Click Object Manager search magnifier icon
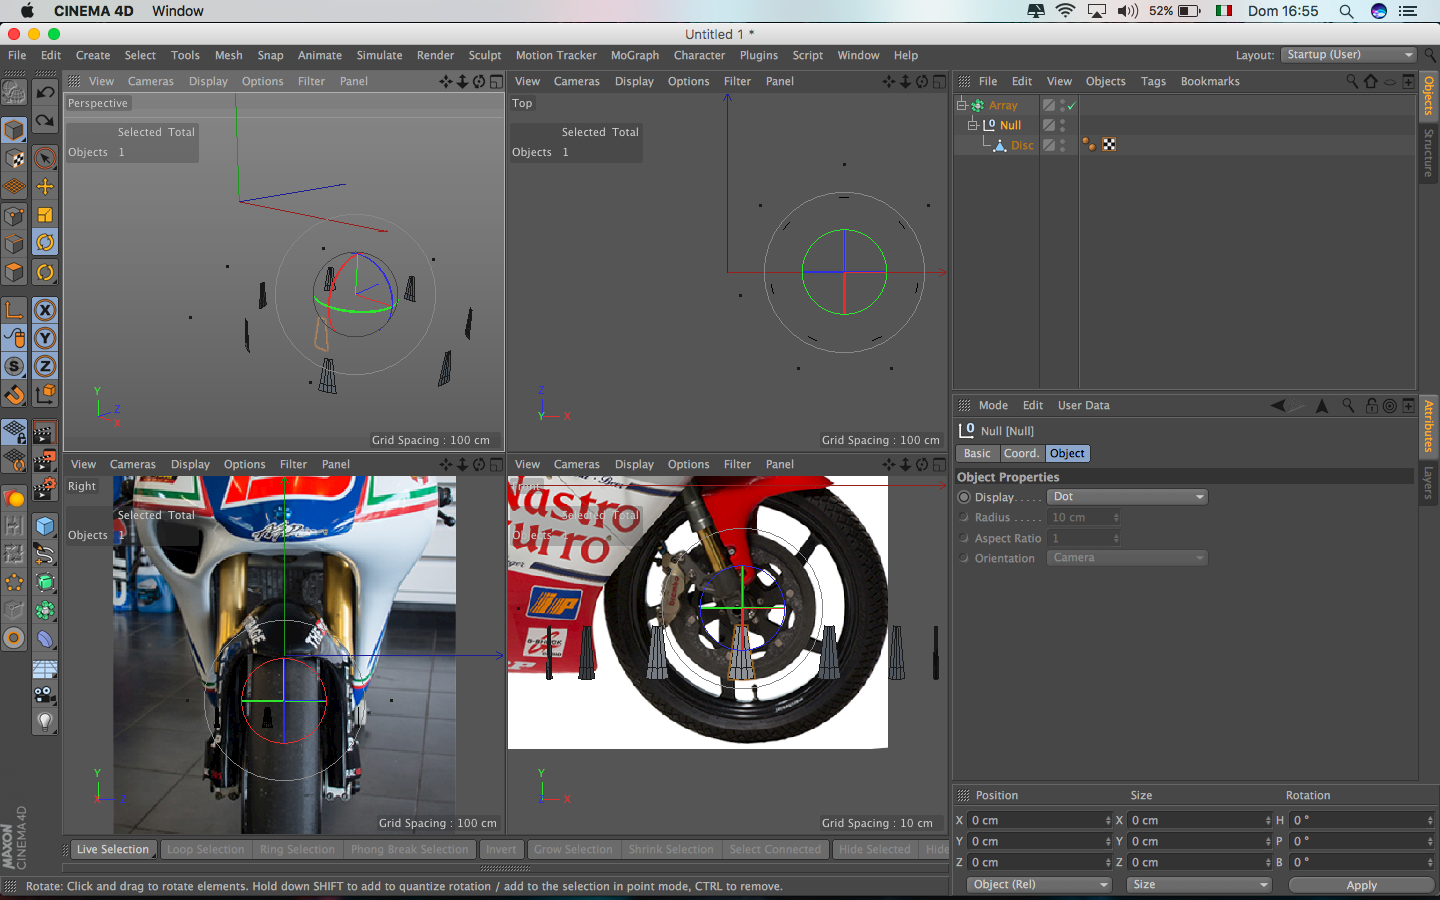 point(1352,81)
